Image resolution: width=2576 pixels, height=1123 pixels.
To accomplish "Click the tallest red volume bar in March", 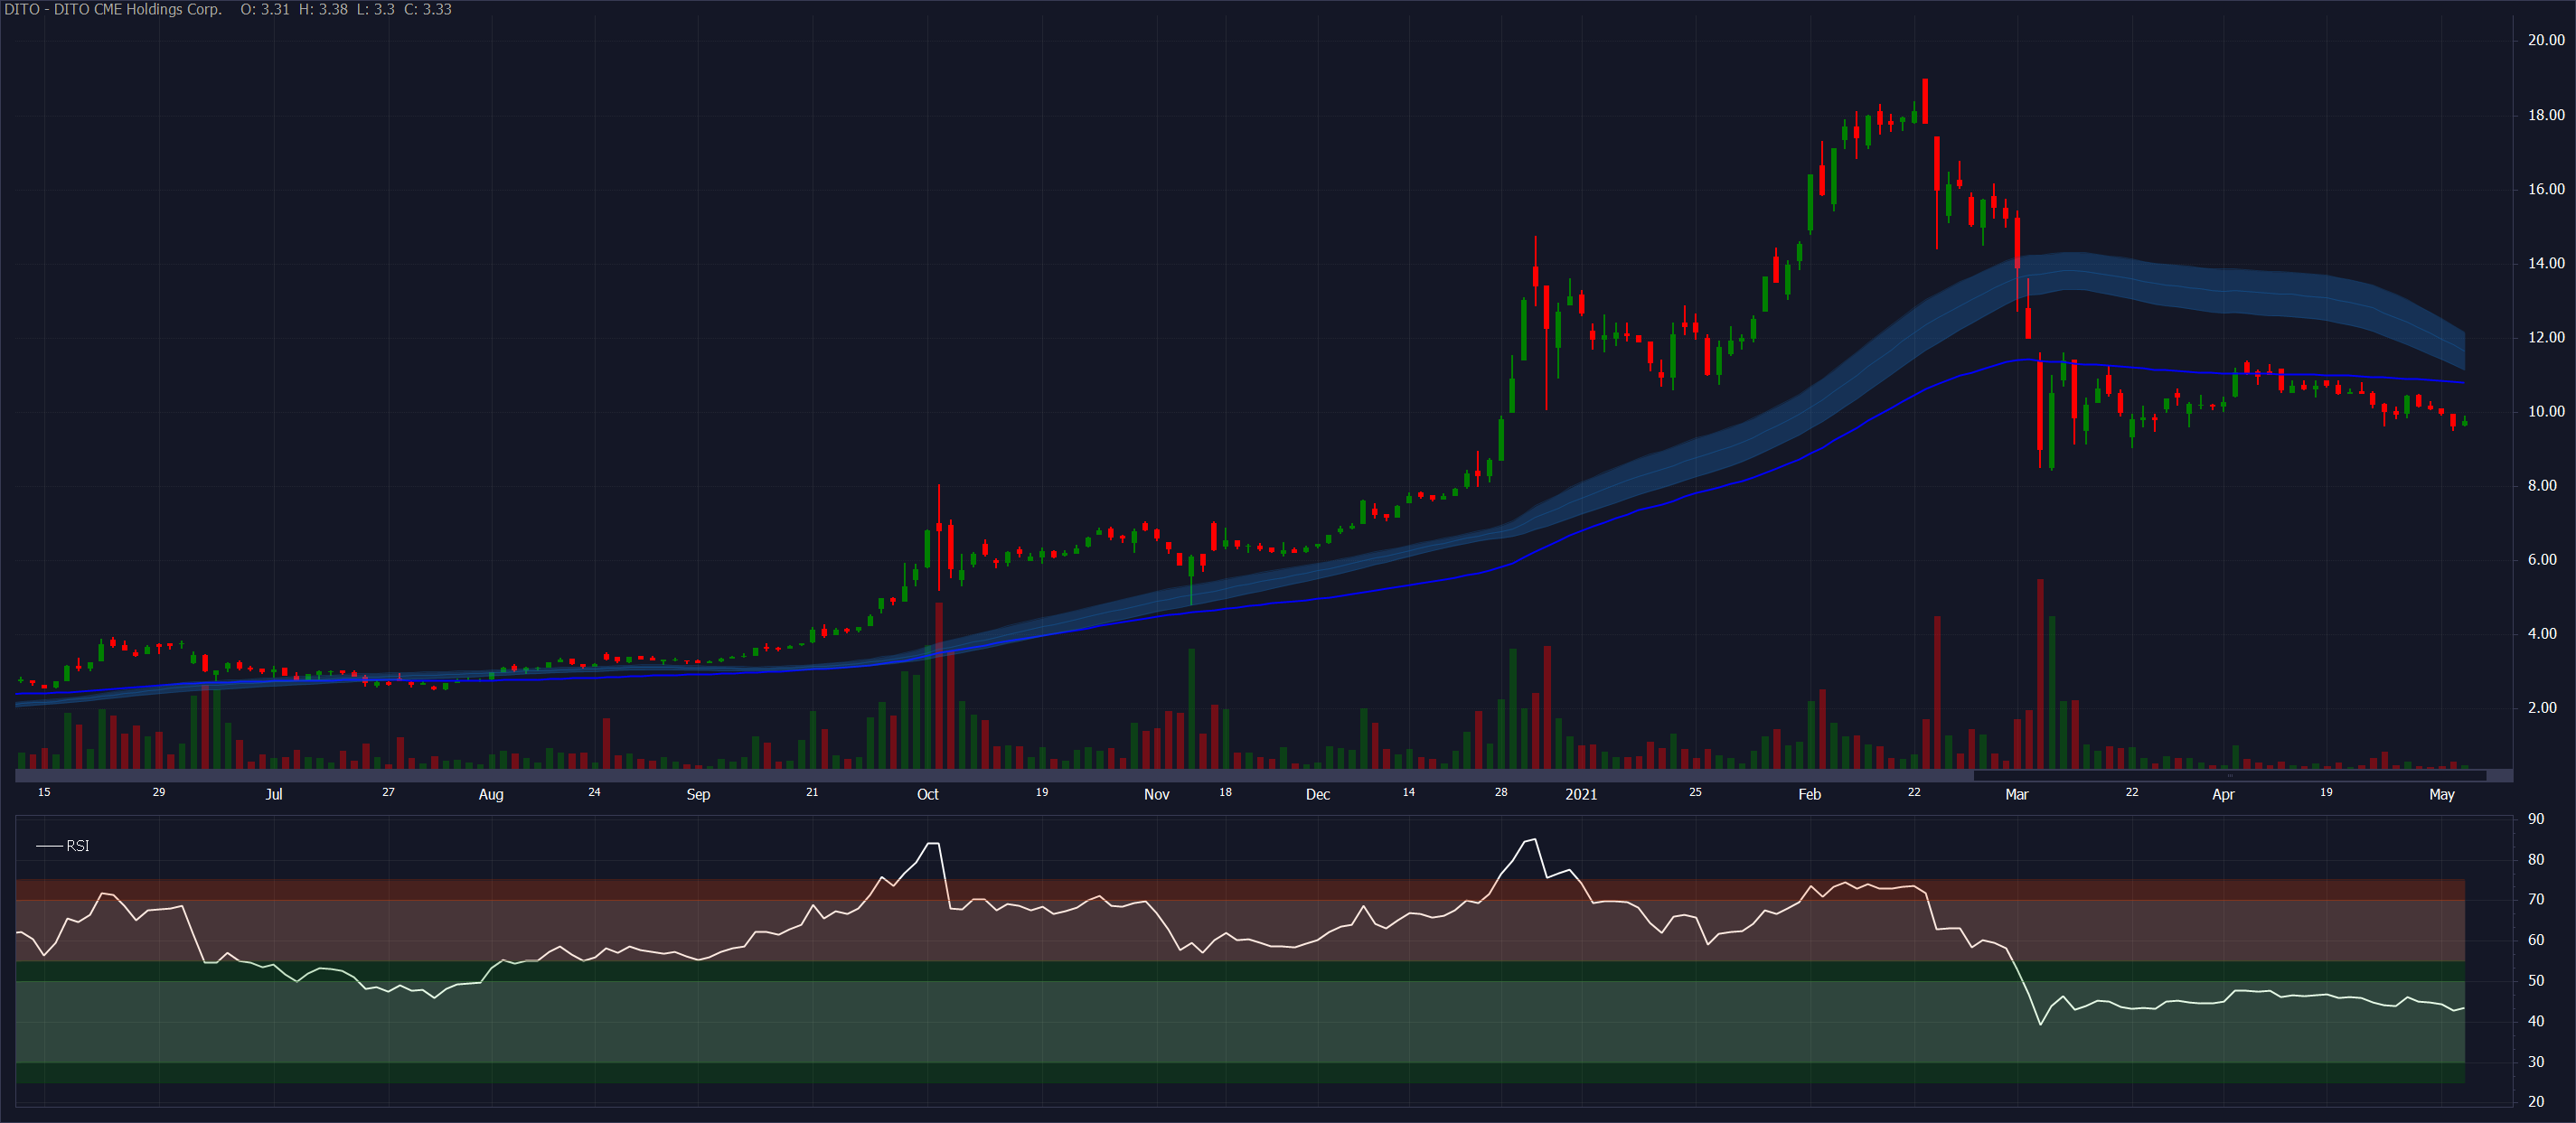I will click(2040, 675).
